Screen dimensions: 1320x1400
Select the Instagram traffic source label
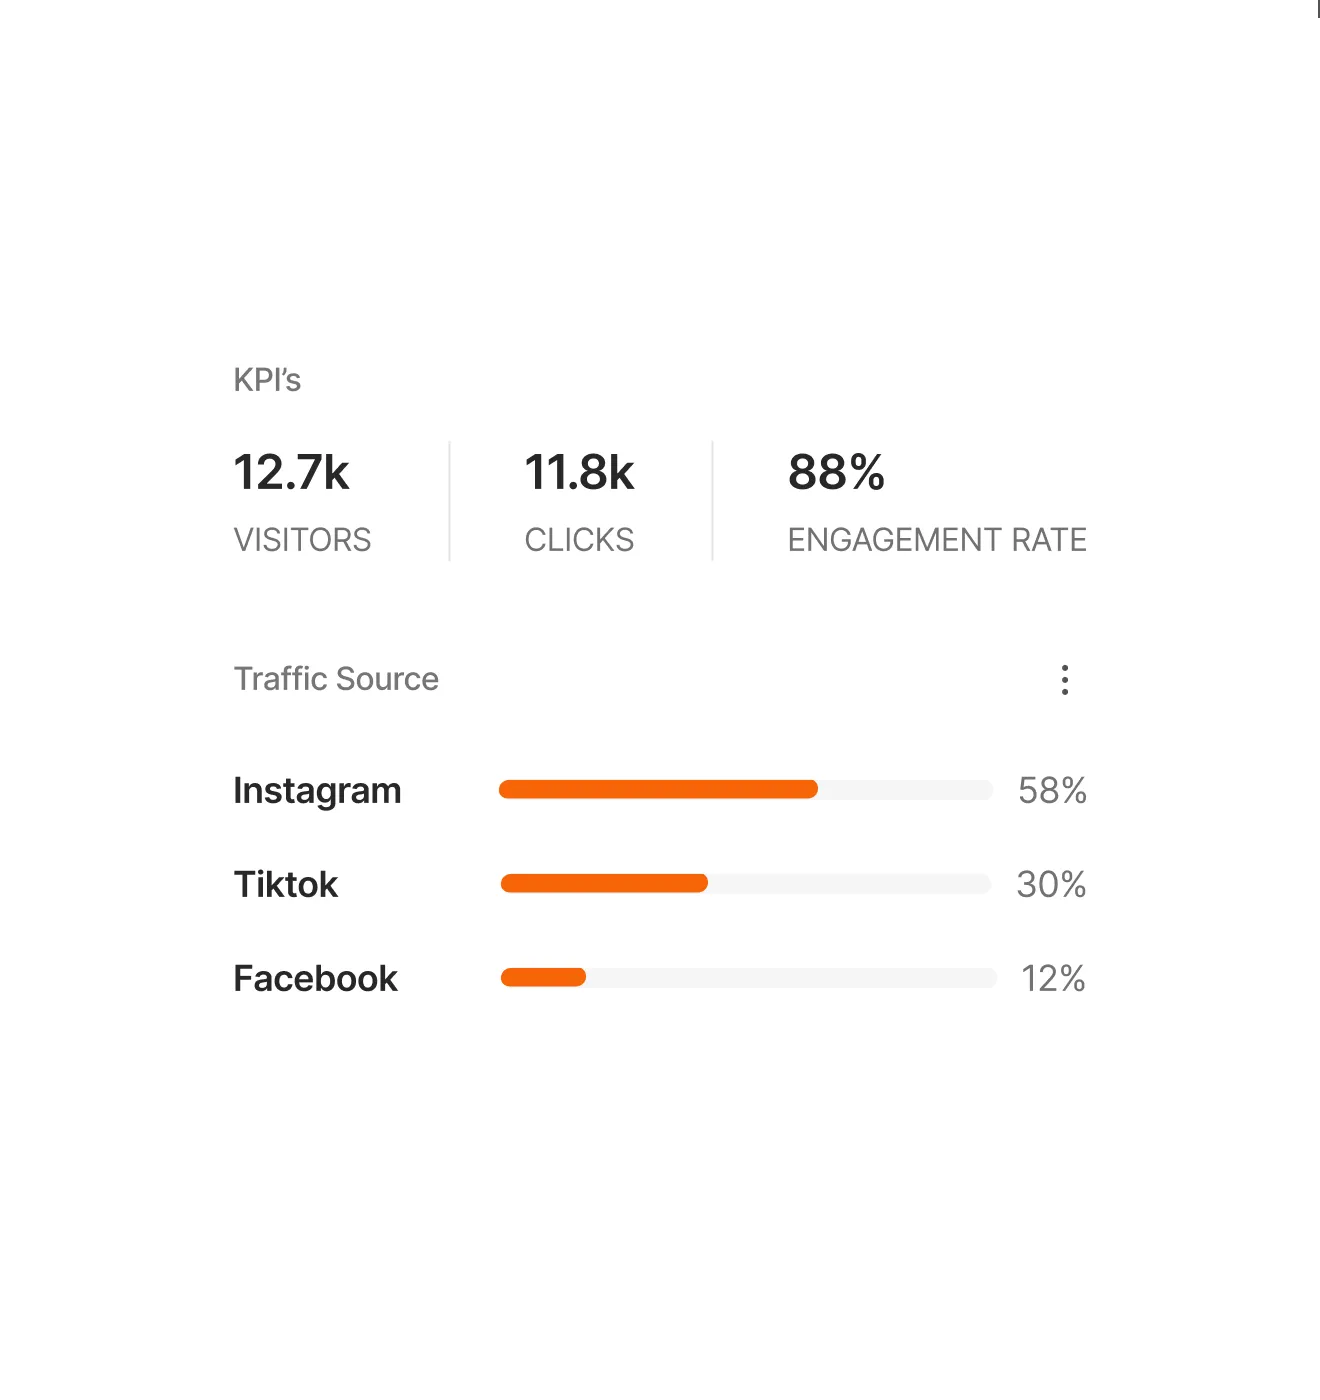click(x=317, y=791)
